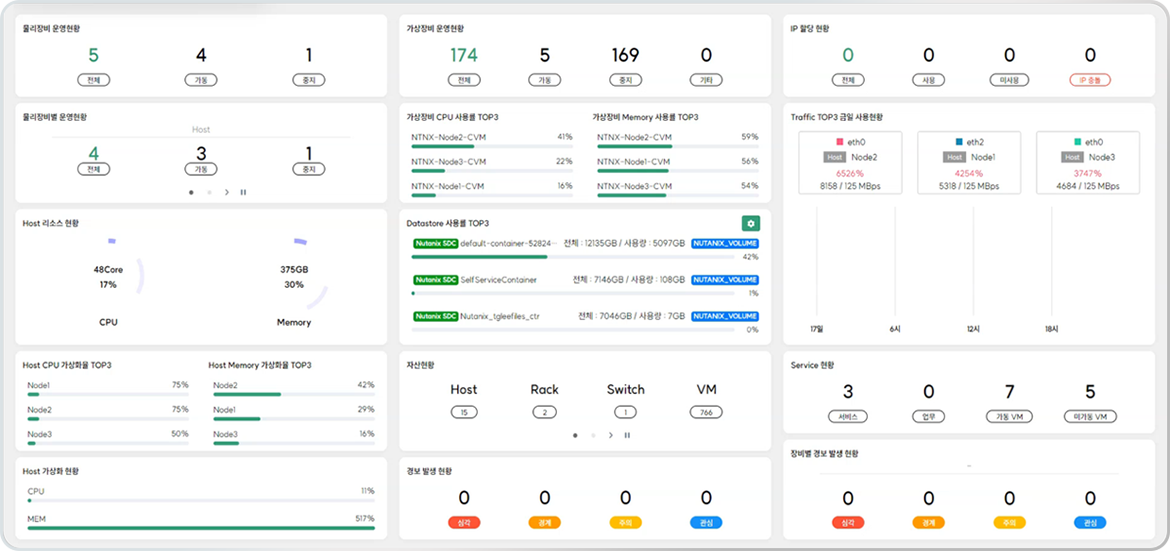This screenshot has width=1170, height=551.
Task: Click 전체 pill in IP 할당 현황
Action: (x=848, y=80)
